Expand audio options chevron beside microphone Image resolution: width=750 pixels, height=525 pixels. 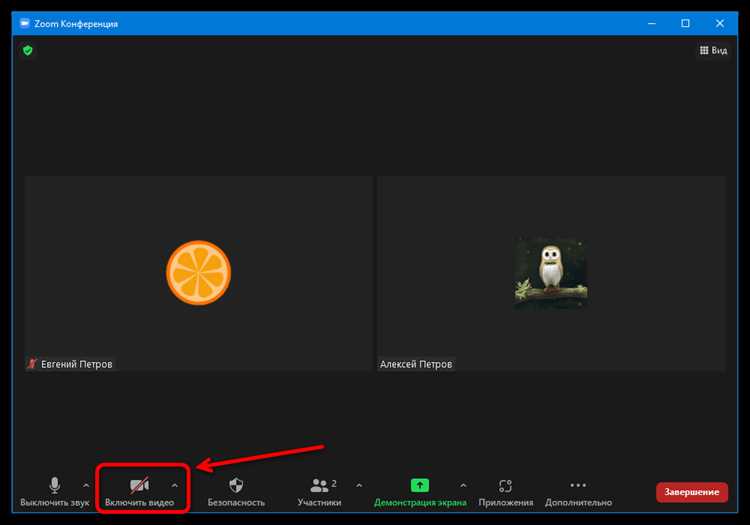(x=86, y=486)
